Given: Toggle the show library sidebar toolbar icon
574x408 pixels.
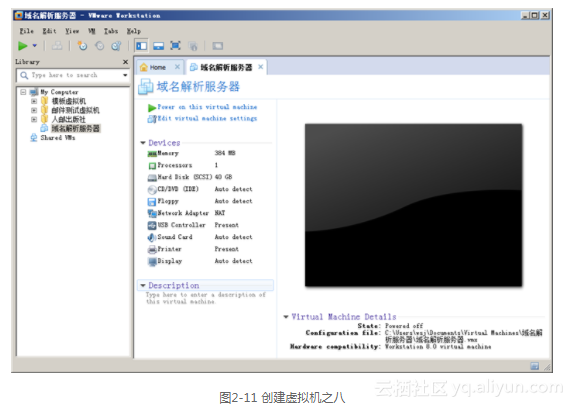Looking at the screenshot, I should [141, 46].
